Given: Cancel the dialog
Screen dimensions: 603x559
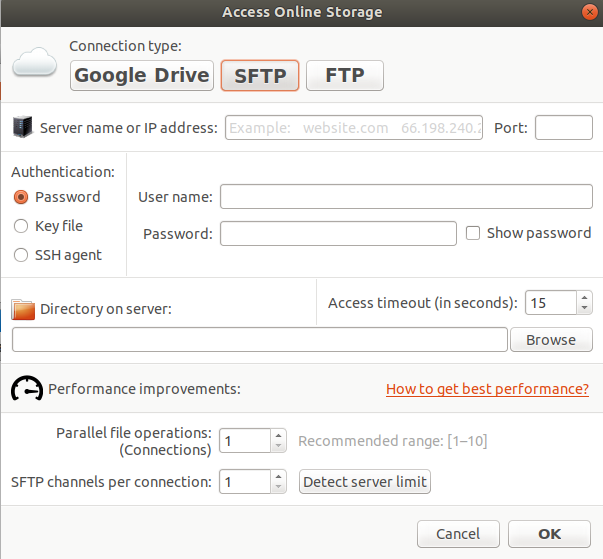Looking at the screenshot, I should tap(458, 534).
